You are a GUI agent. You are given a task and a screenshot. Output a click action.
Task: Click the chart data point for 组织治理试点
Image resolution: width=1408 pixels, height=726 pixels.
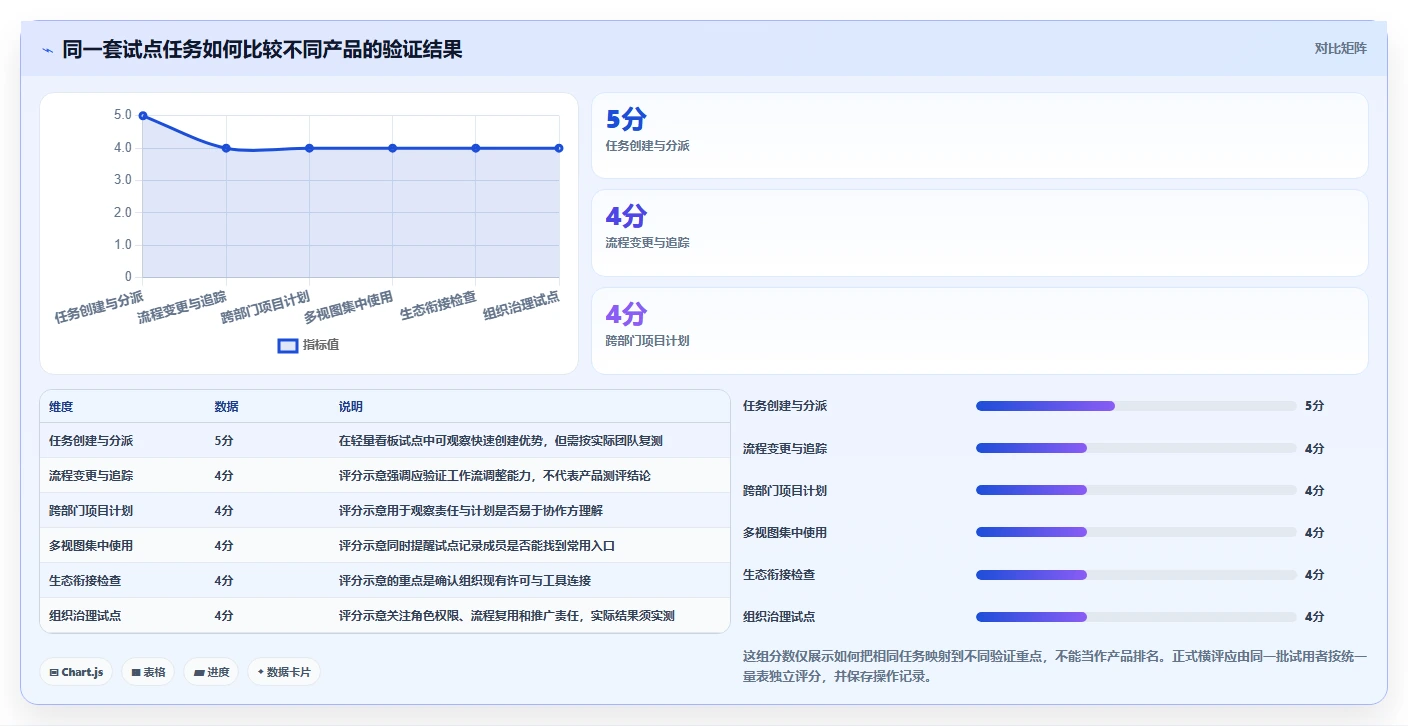click(x=559, y=148)
